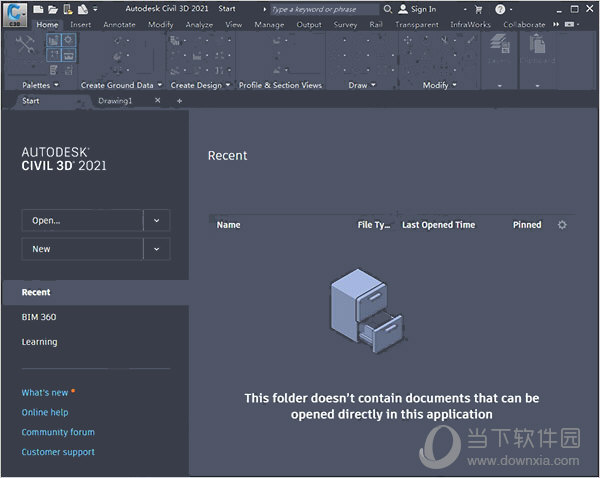600x478 pixels.
Task: Open the Transparent ribbon tab
Action: coord(417,24)
